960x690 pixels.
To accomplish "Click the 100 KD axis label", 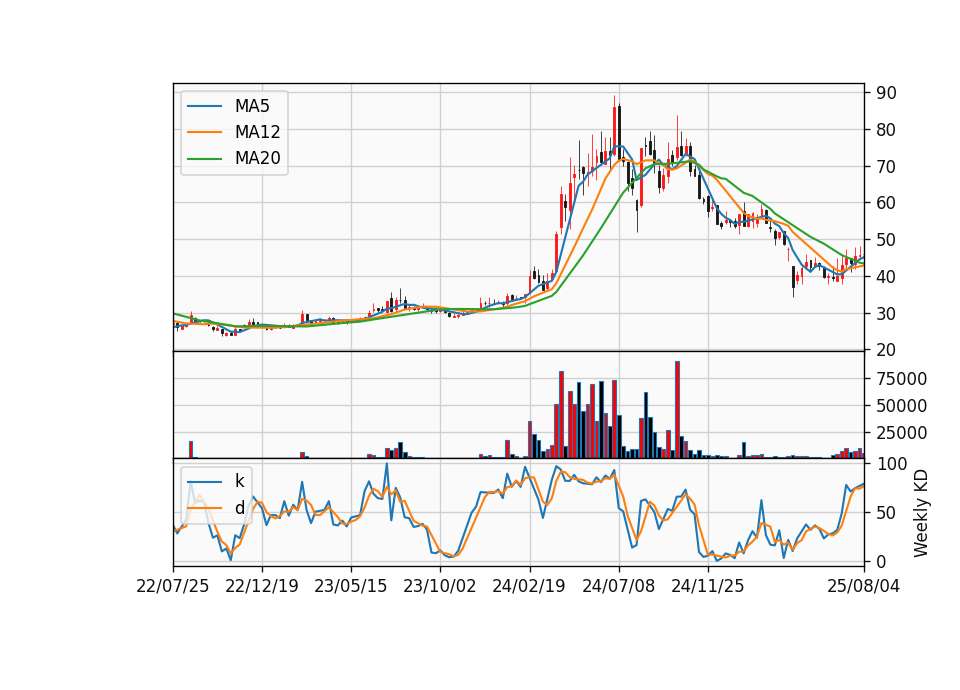I will point(891,464).
